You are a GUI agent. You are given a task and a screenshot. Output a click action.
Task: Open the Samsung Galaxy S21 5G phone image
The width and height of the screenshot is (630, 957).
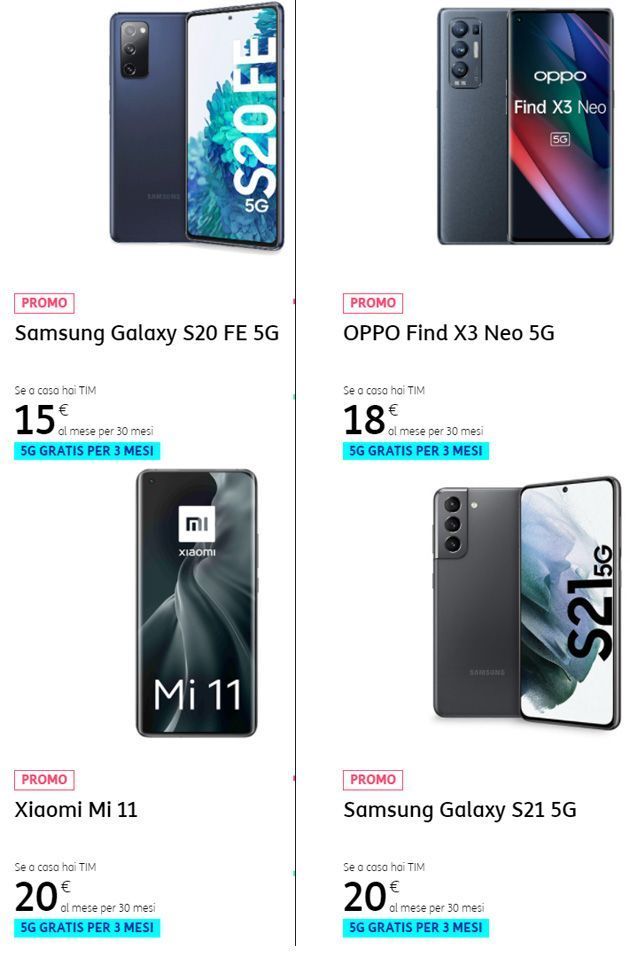pyautogui.click(x=526, y=603)
